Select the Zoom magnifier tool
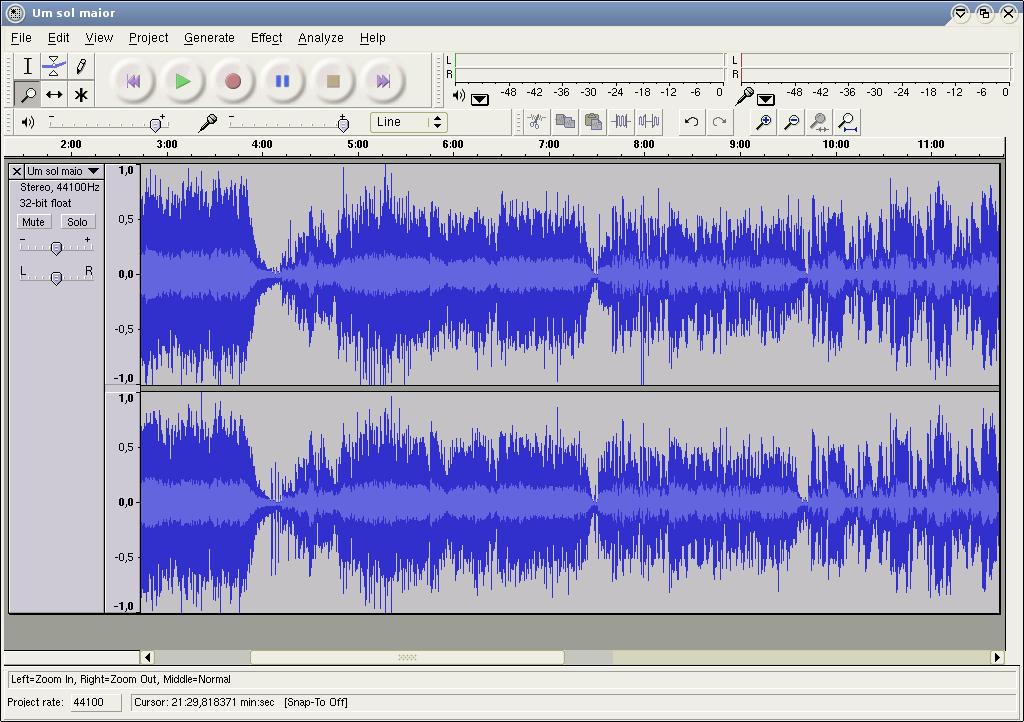Viewport: 1024px width, 722px height. [x=27, y=95]
